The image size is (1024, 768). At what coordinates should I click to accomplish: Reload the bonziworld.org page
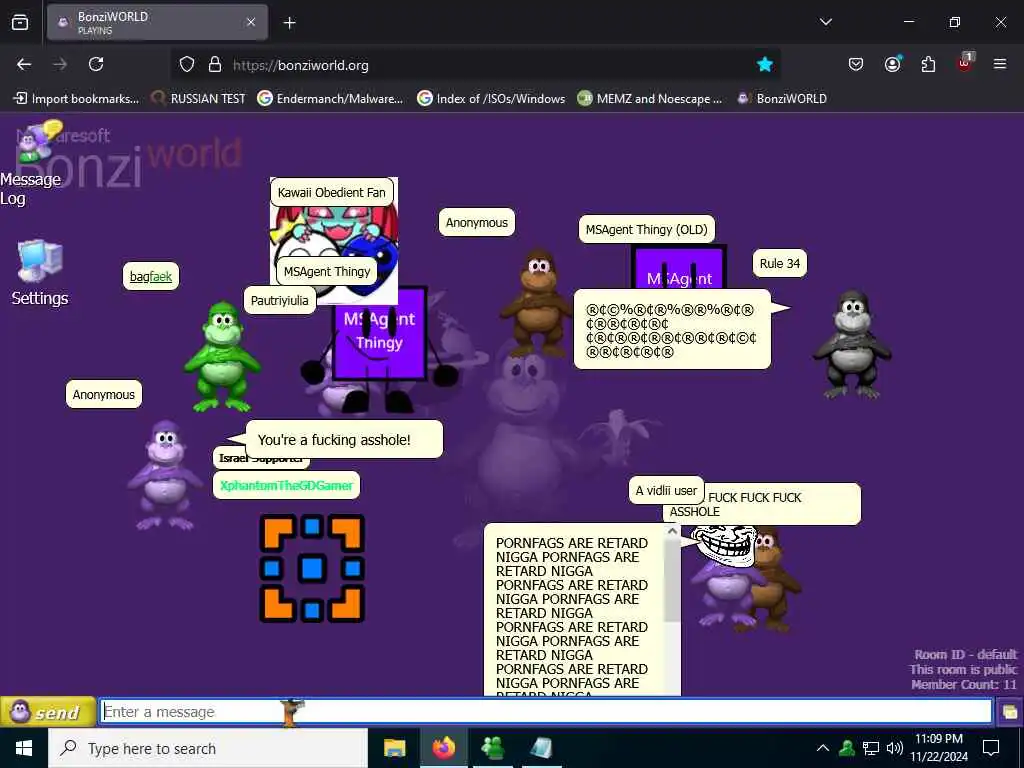pyautogui.click(x=96, y=64)
